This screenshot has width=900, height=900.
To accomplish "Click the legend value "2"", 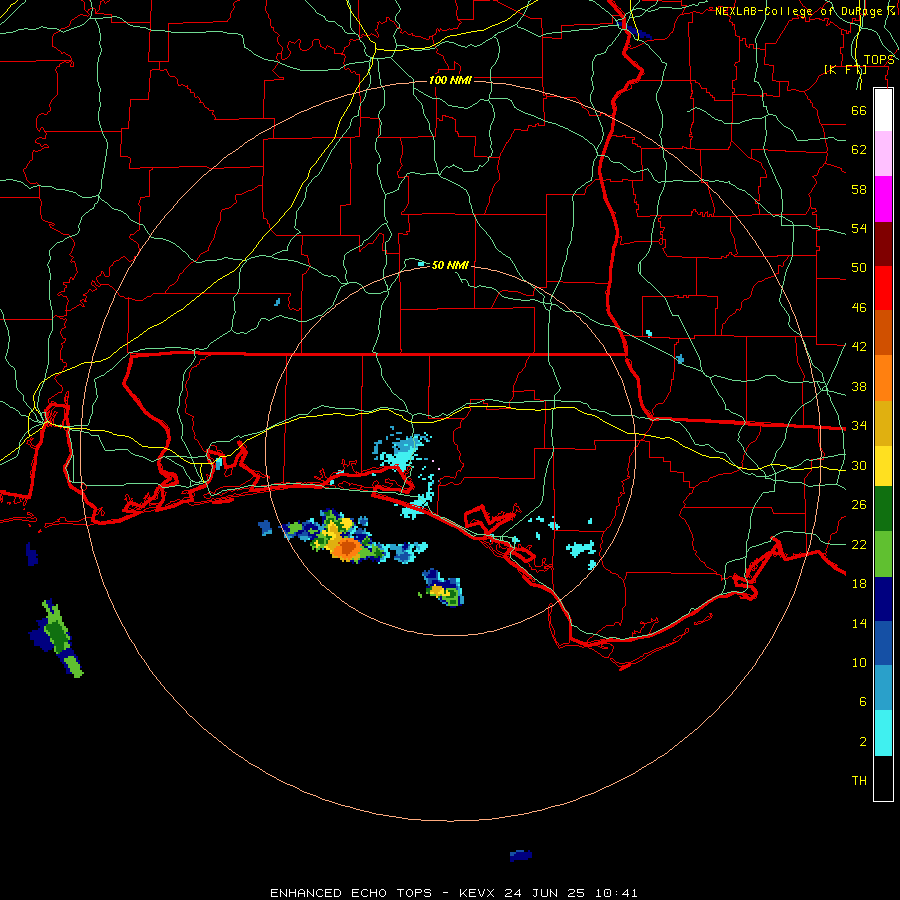I will point(862,742).
